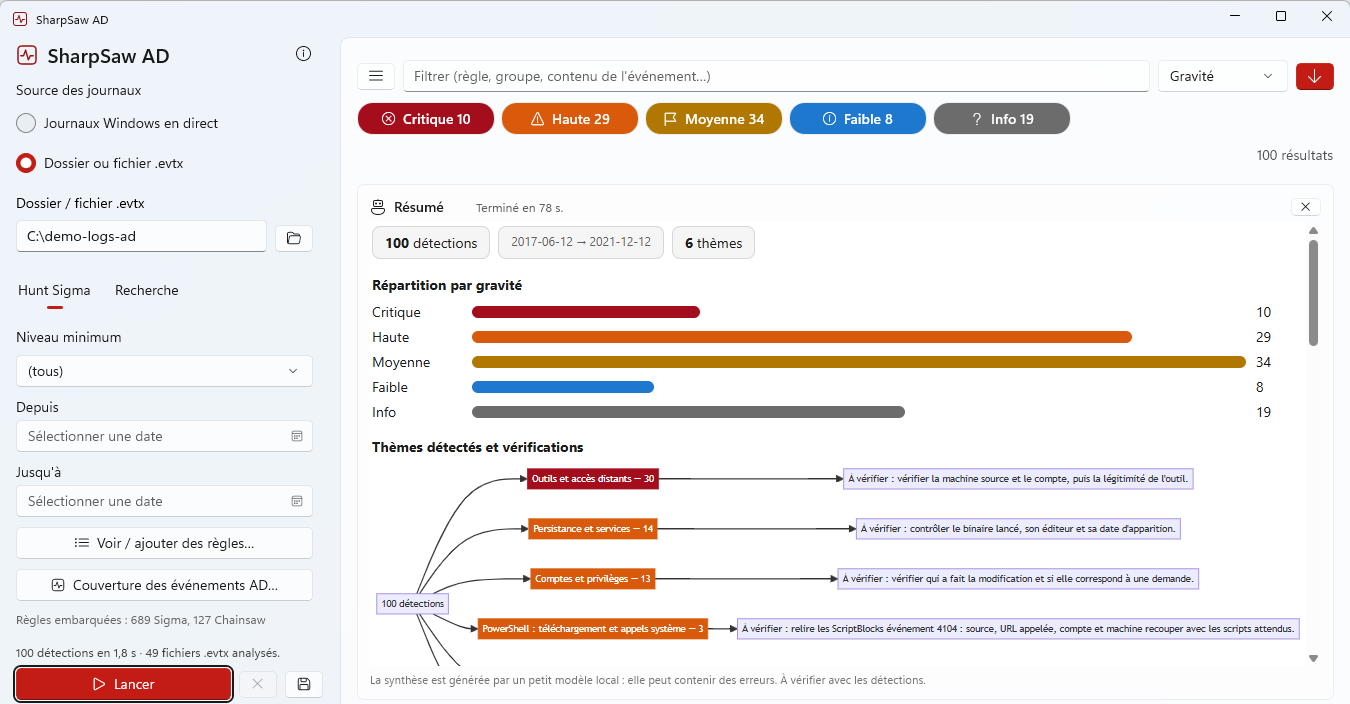Click the Comptes et privilèges — 13 node
1350x704 pixels.
[593, 578]
